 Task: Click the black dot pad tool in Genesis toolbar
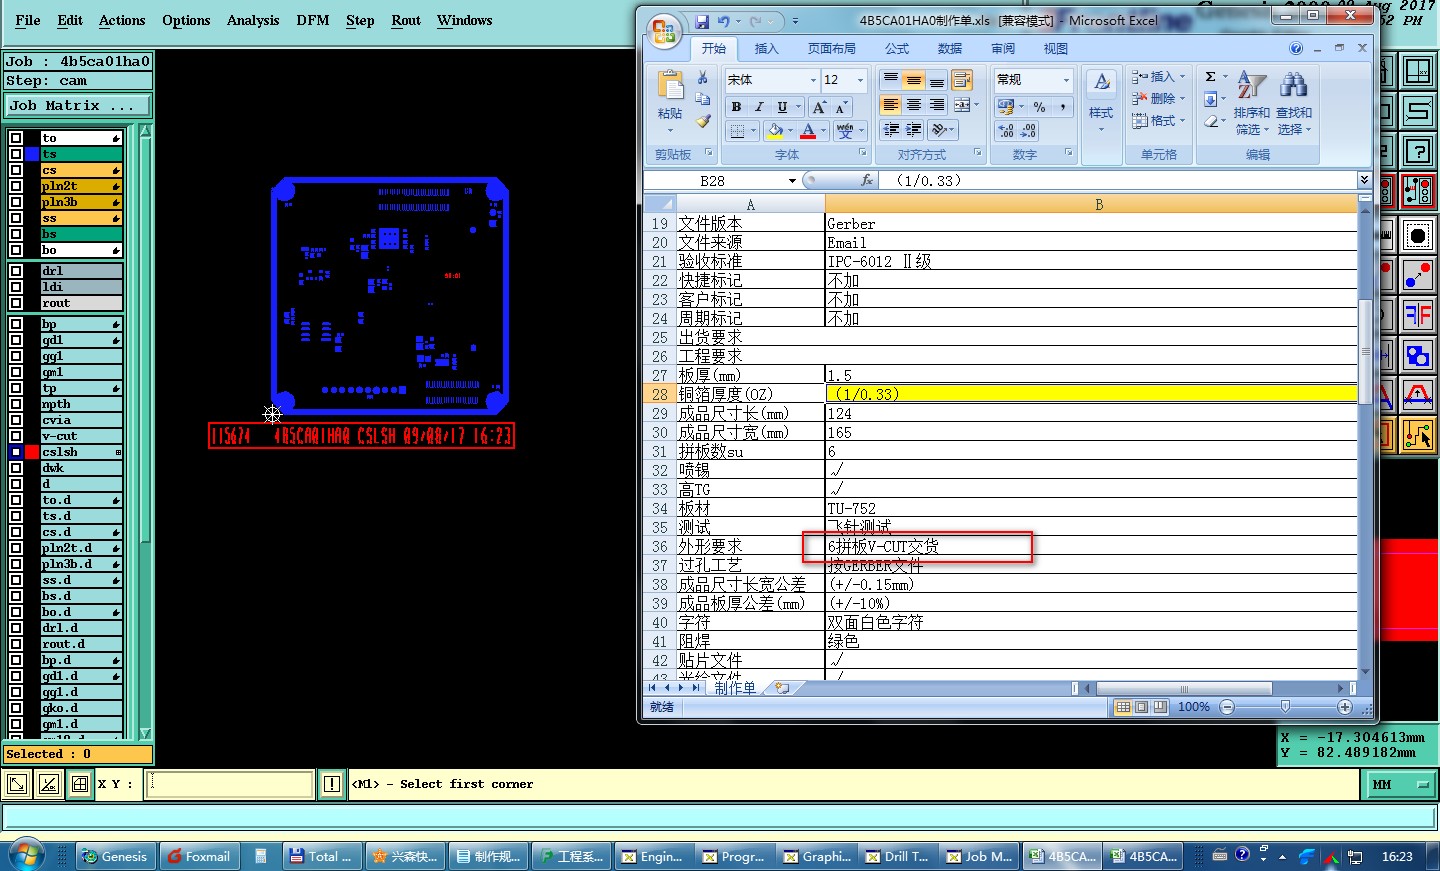pyautogui.click(x=1418, y=236)
